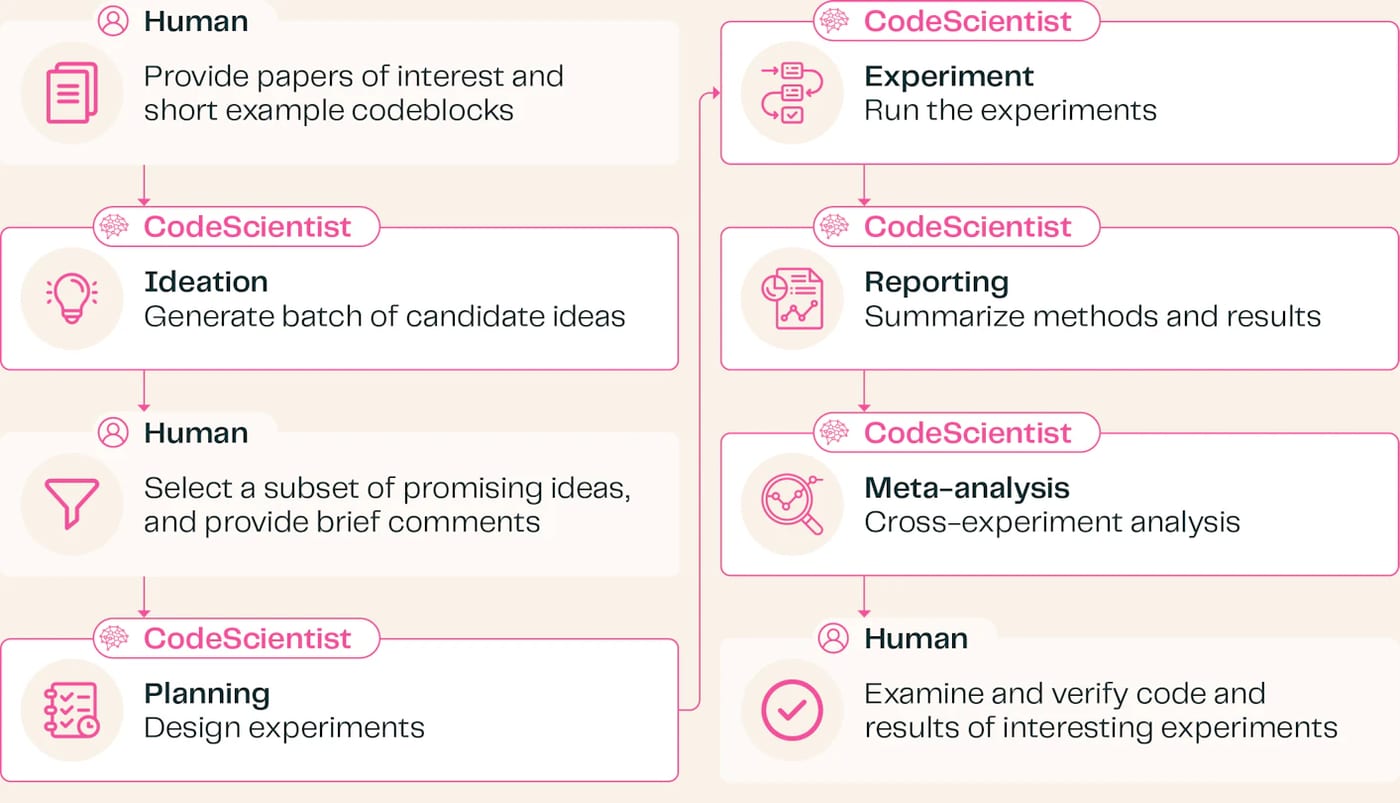This screenshot has height=803, width=1400.
Task: Click the brain icon on the Ideation CodeScientist label
Action: tap(114, 227)
